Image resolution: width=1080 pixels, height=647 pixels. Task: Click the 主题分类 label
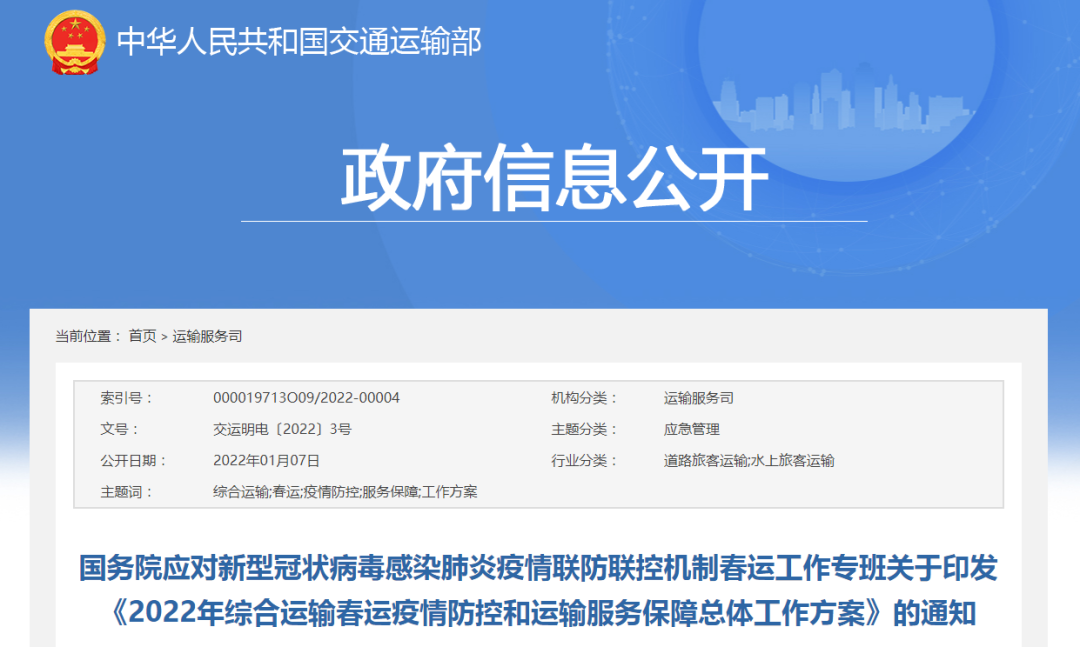[584, 429]
